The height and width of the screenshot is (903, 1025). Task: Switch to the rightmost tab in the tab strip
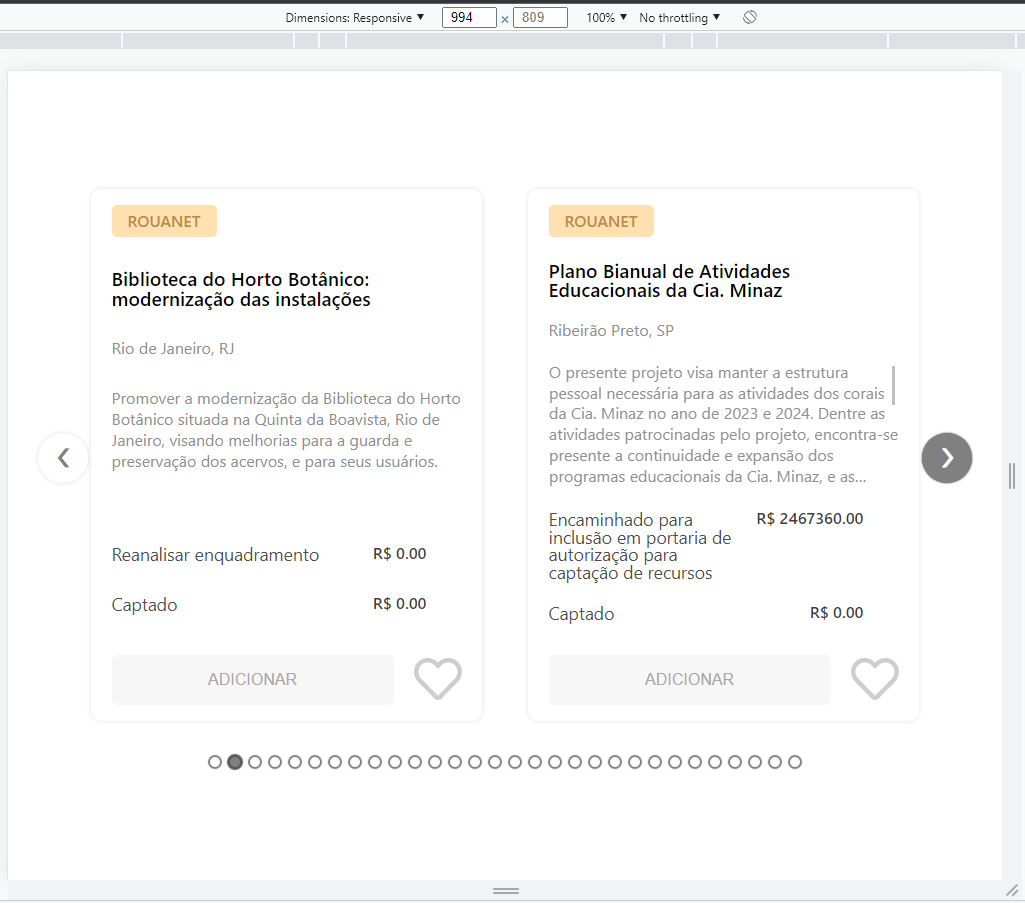pyautogui.click(x=950, y=40)
